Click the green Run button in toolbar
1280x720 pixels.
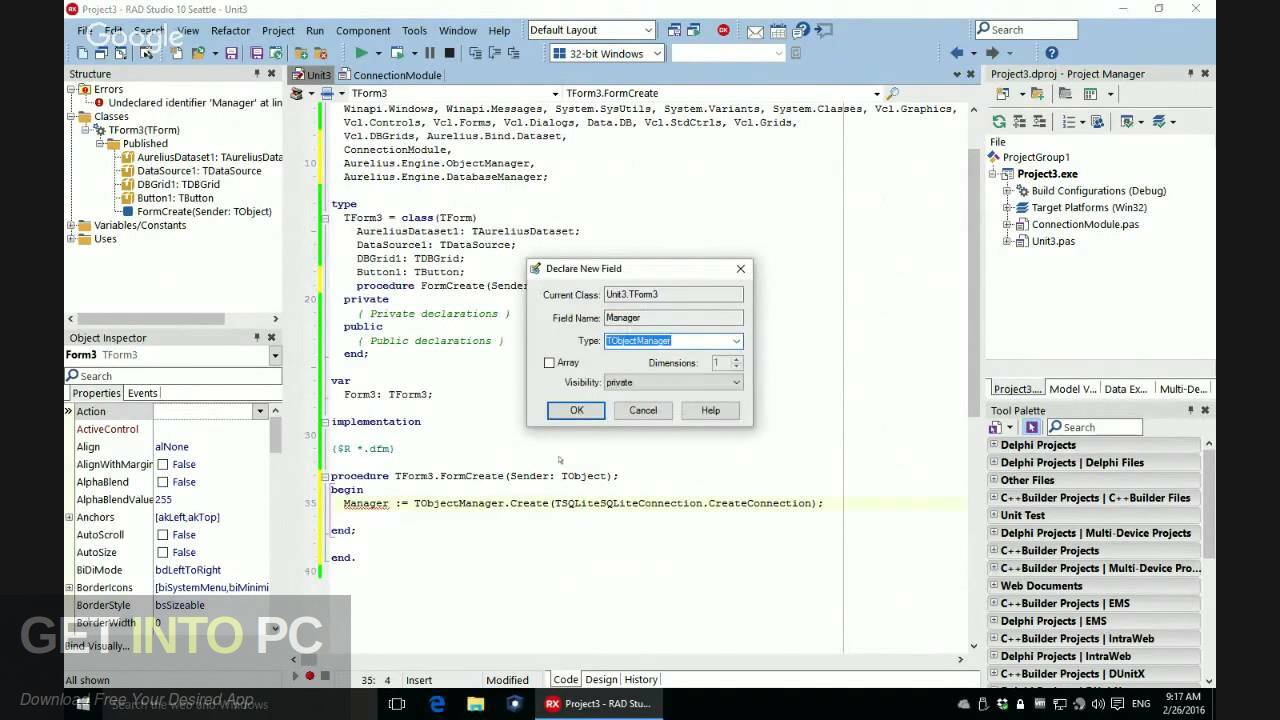click(x=361, y=53)
